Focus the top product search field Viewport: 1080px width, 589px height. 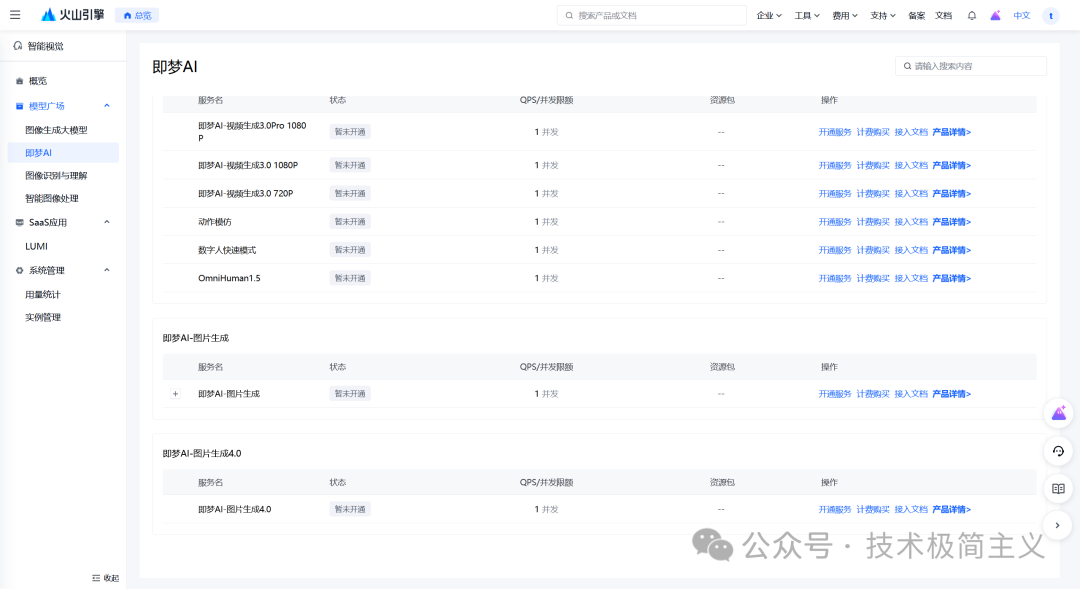coord(652,15)
